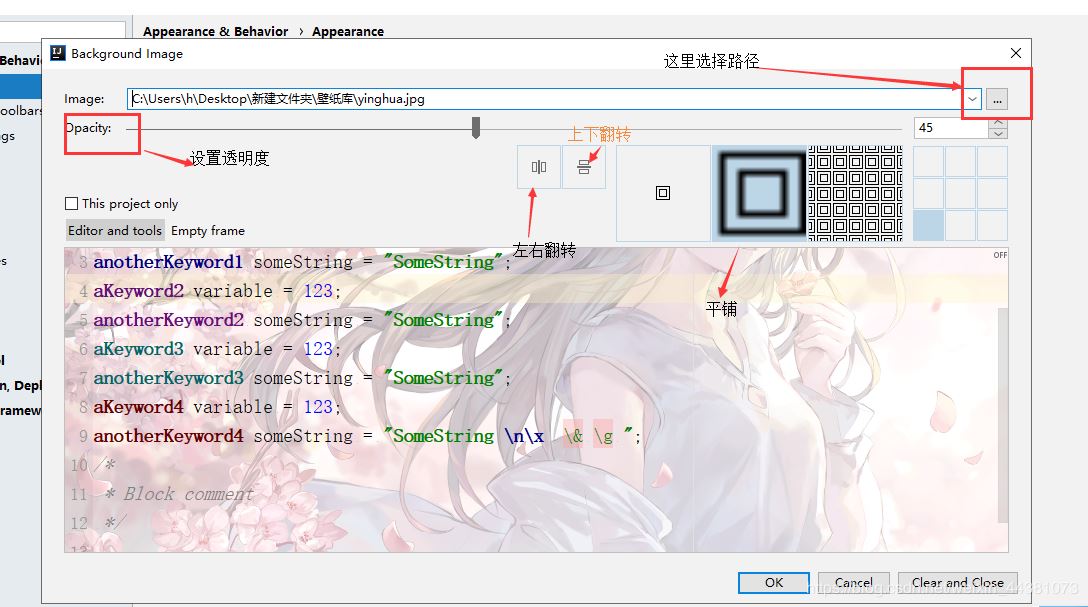Screen dimensions: 1088x607
Task: Select the tiled pattern placement thumbnail
Action: pos(855,192)
